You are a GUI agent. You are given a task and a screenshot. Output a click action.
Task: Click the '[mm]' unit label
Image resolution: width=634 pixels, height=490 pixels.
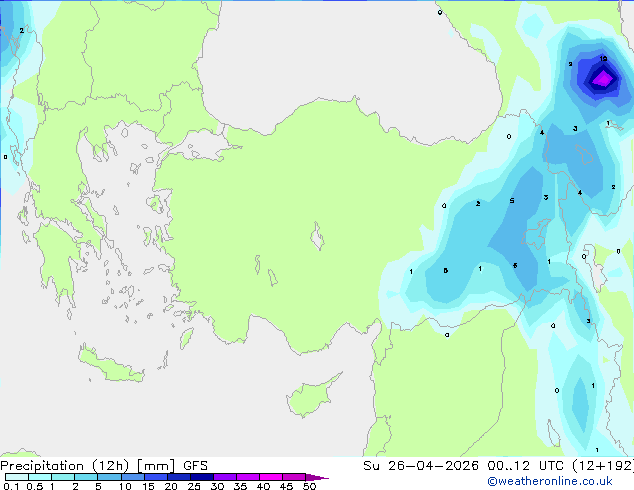pos(156,466)
